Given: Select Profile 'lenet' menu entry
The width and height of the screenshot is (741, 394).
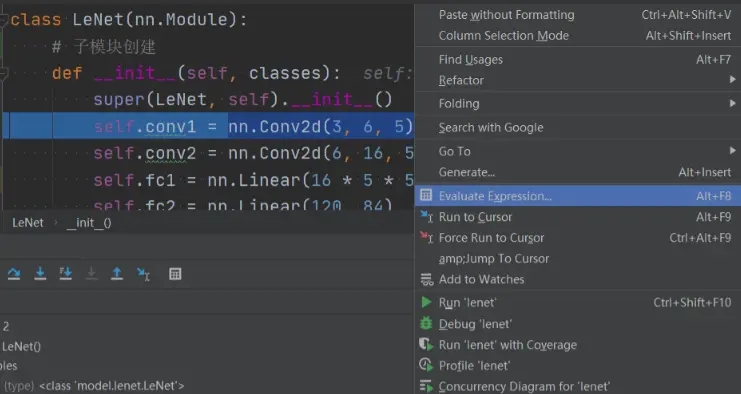Looking at the screenshot, I should (577, 366).
